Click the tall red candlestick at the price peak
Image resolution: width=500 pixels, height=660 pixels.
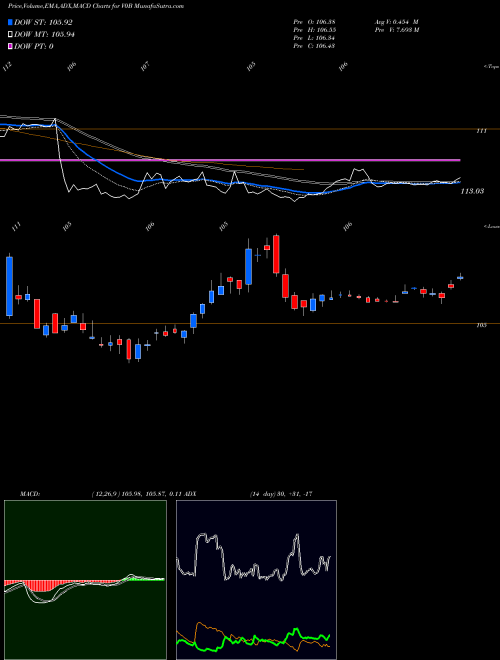pos(276,254)
